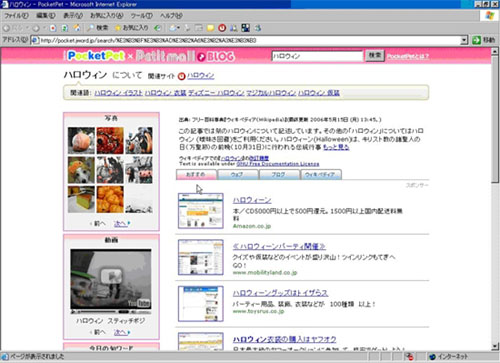Open the ファイル (File) menu
This screenshot has height=363, width=500.
click(16, 16)
